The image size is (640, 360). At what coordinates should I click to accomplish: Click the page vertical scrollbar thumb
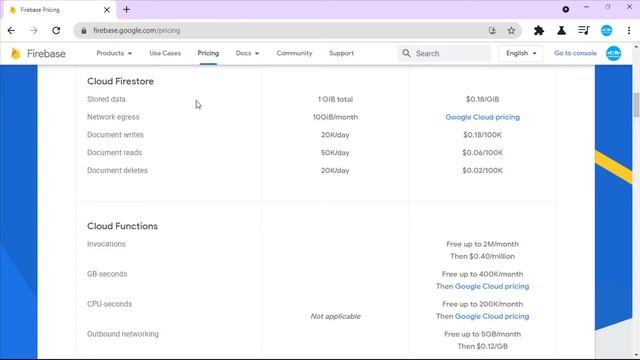pos(636,104)
